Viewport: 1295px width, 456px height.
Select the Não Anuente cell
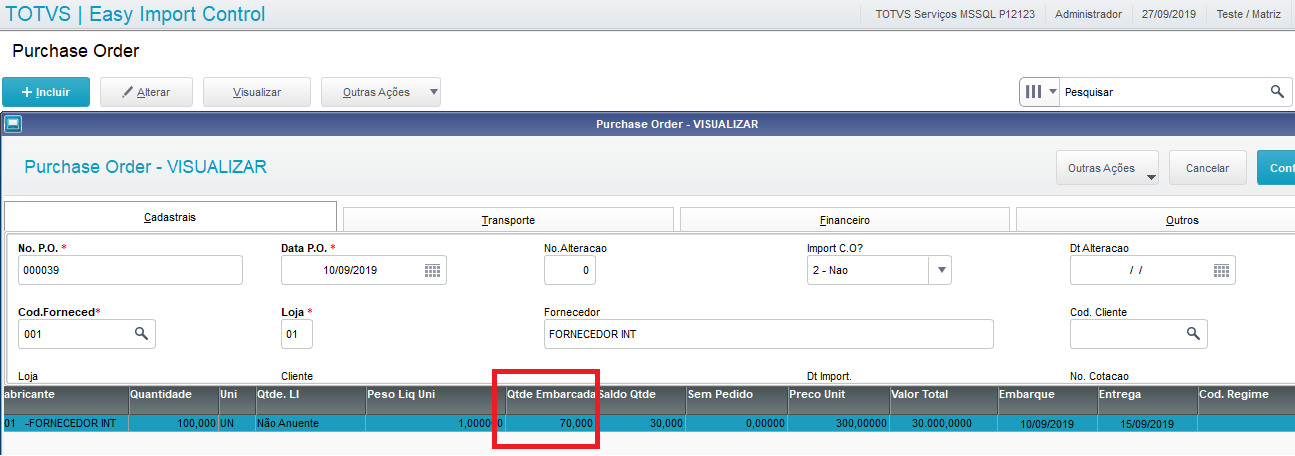[x=309, y=423]
